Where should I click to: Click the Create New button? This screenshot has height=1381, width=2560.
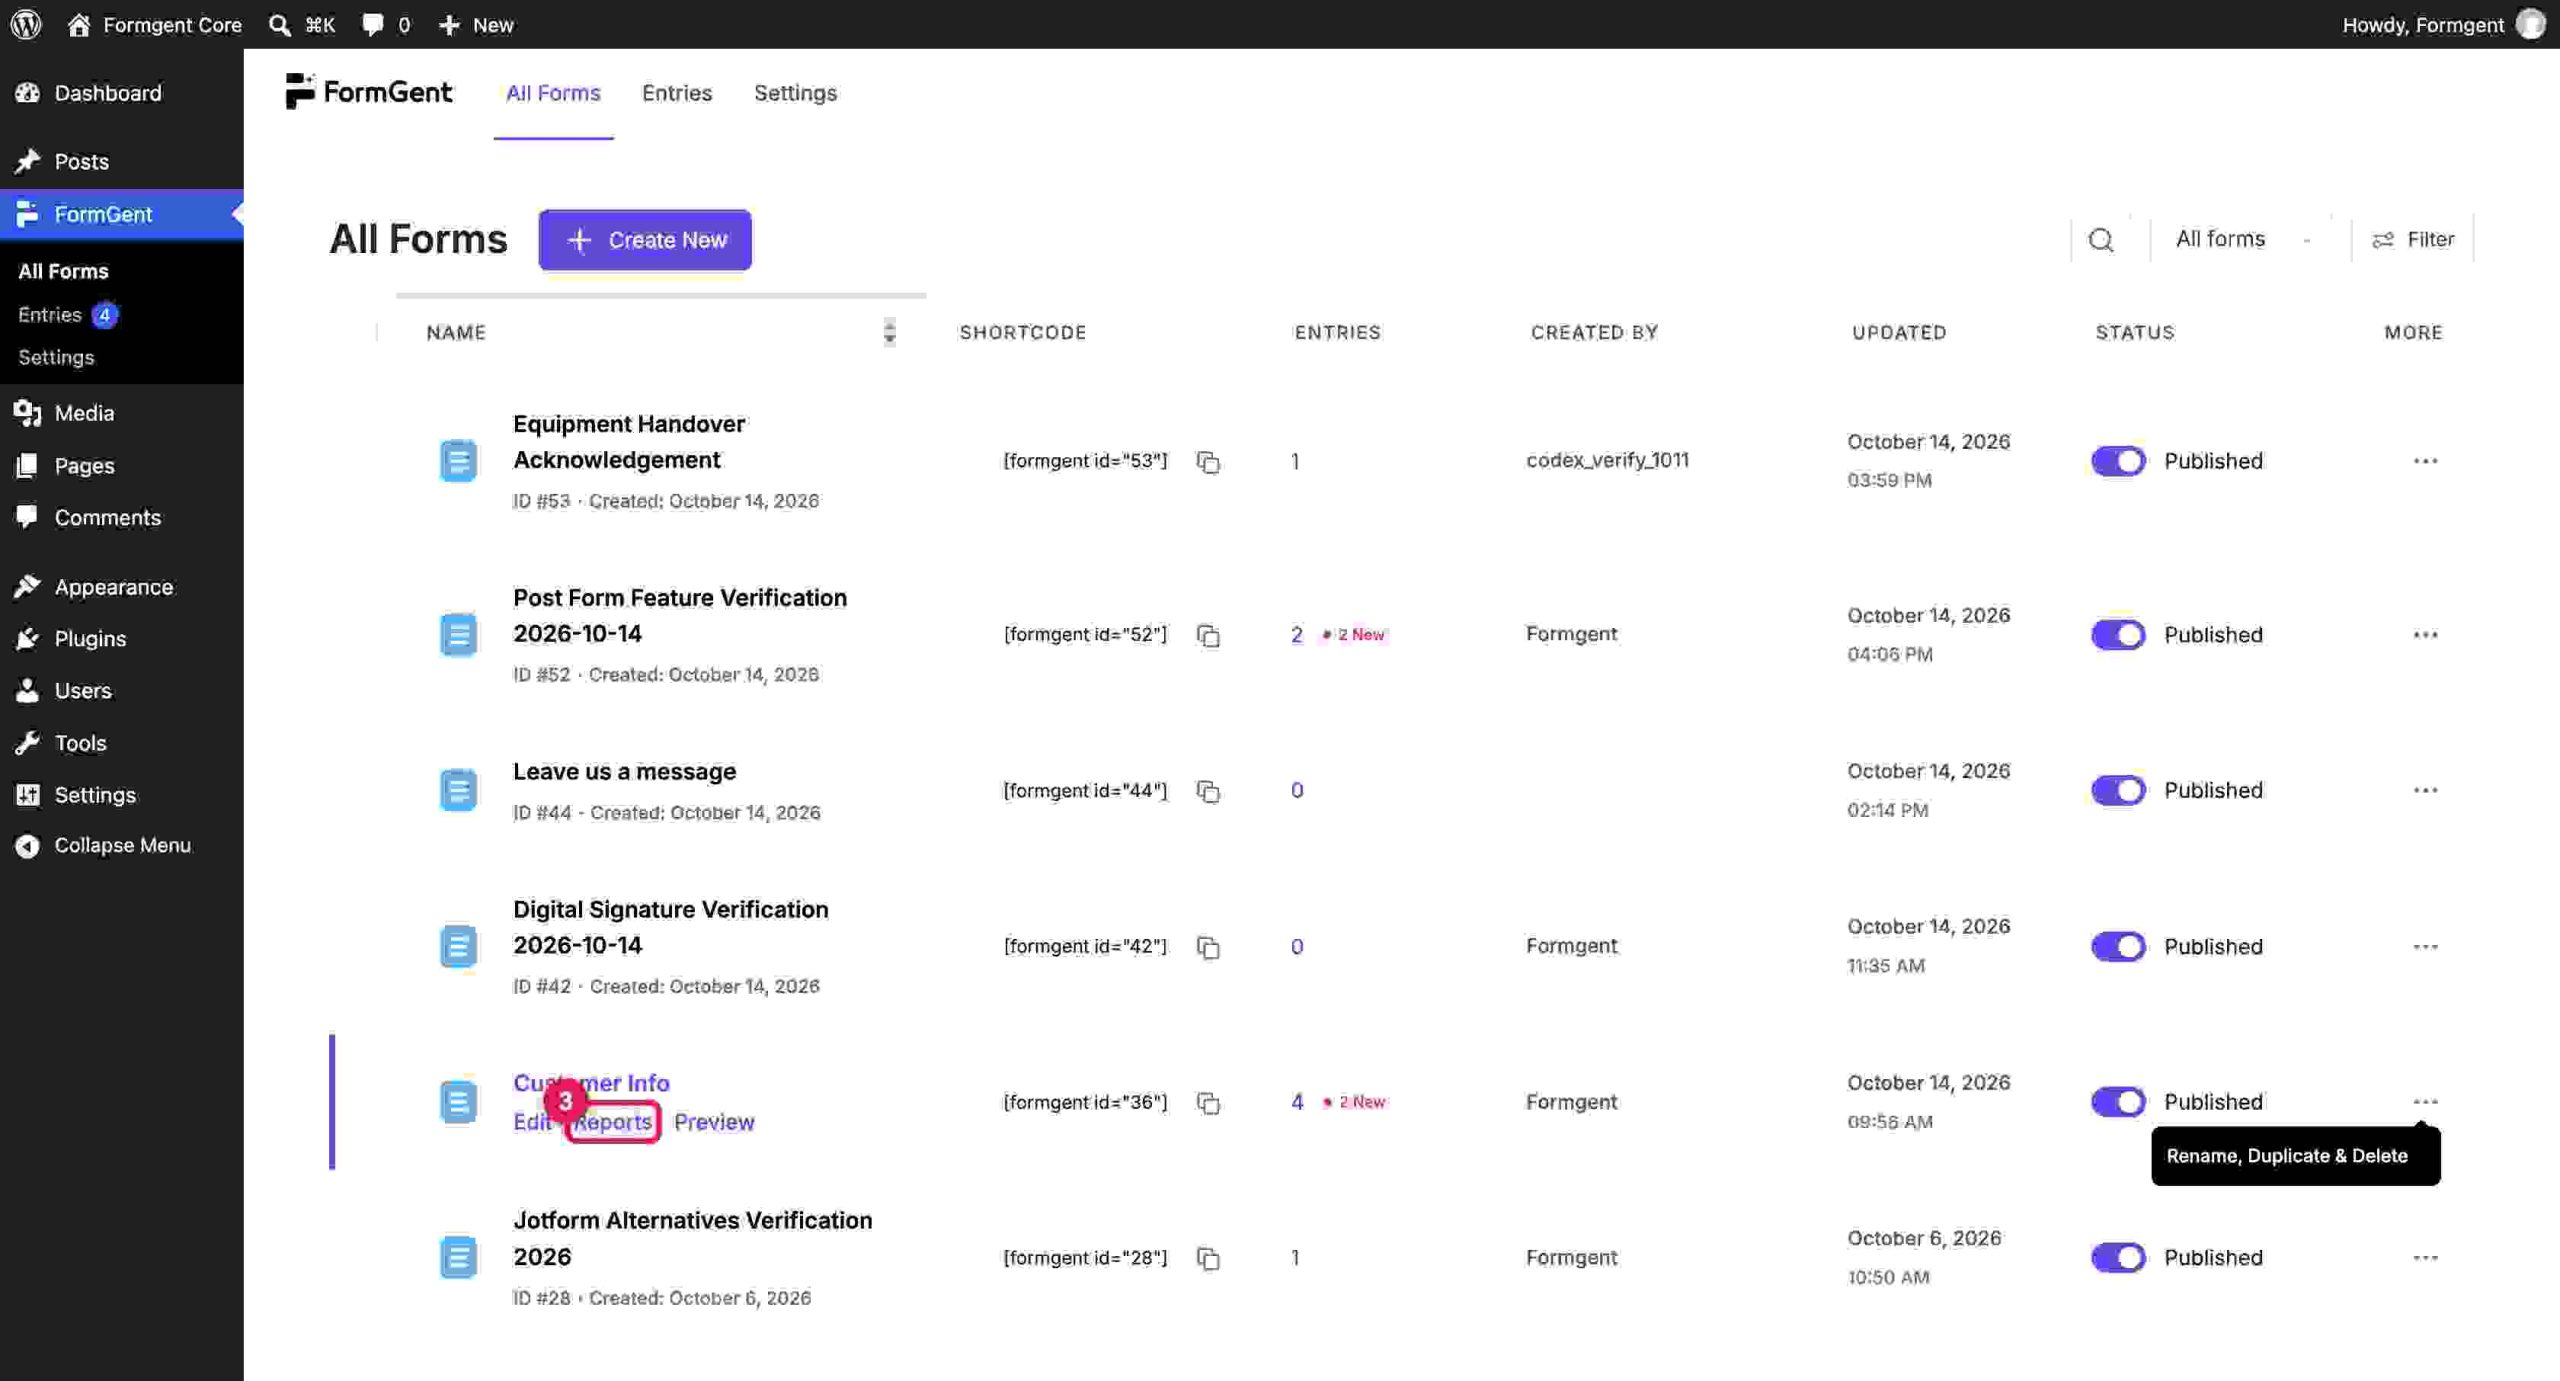click(645, 240)
